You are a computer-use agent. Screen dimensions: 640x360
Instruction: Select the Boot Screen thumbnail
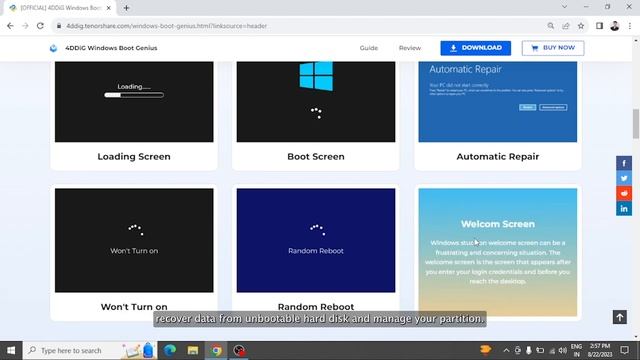pos(316,102)
